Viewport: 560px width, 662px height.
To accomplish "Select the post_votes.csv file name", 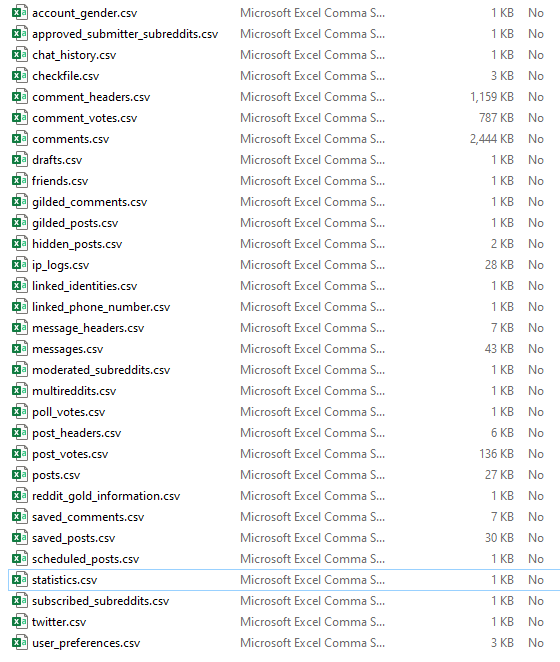I will tap(70, 454).
